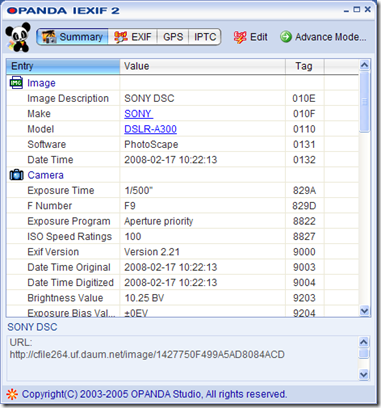Click the OPANDA Studio copyright text
381x408 pixels.
coord(154,394)
